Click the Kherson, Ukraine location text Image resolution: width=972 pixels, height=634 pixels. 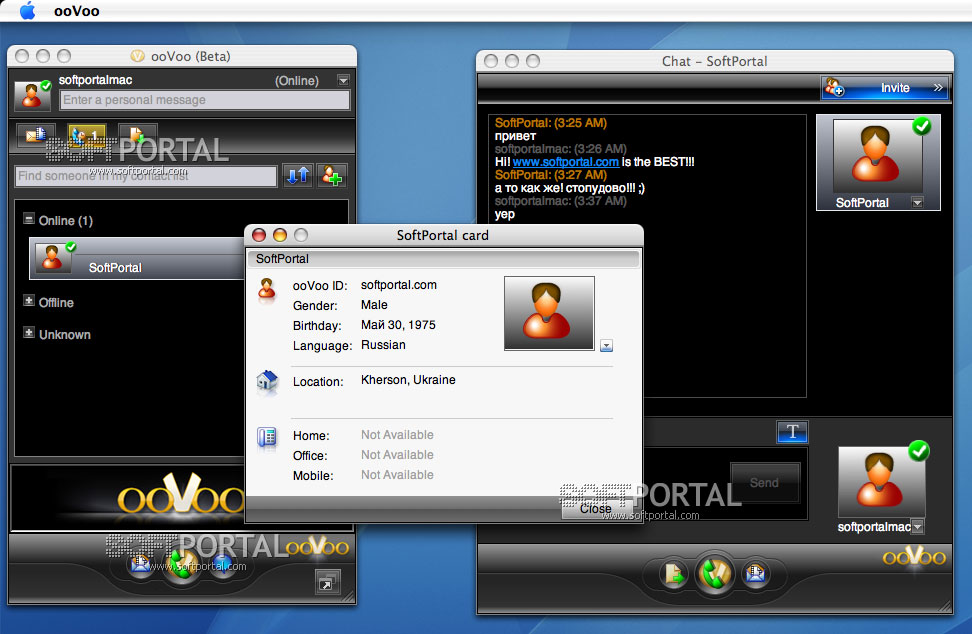(408, 380)
